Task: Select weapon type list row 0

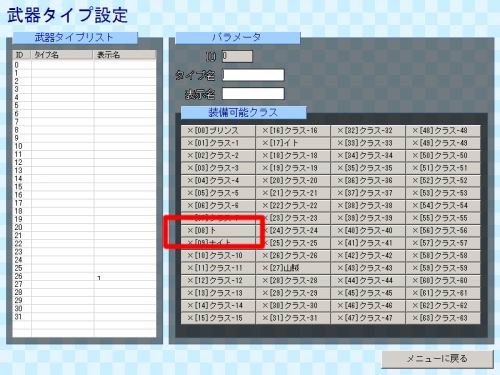Action: (x=84, y=65)
